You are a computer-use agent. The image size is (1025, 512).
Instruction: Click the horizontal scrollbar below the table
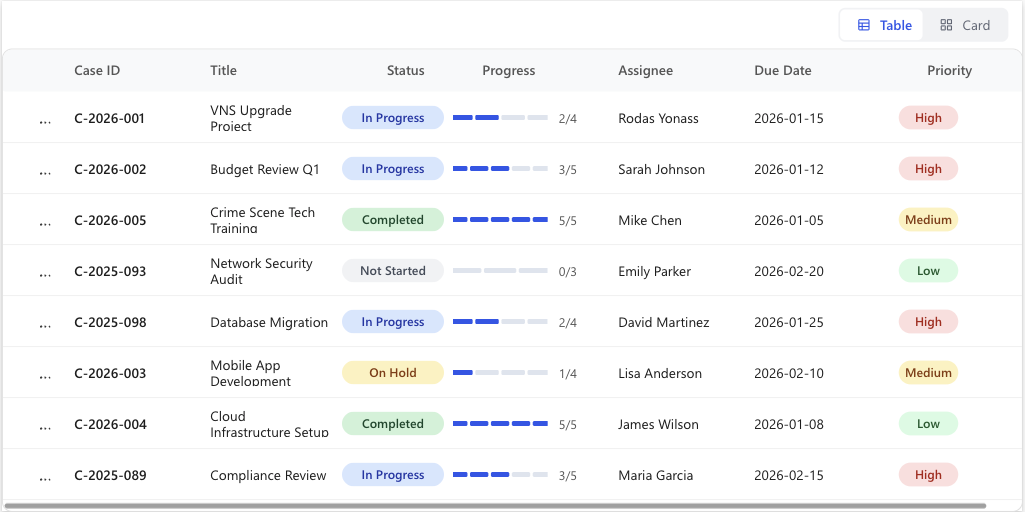click(495, 506)
